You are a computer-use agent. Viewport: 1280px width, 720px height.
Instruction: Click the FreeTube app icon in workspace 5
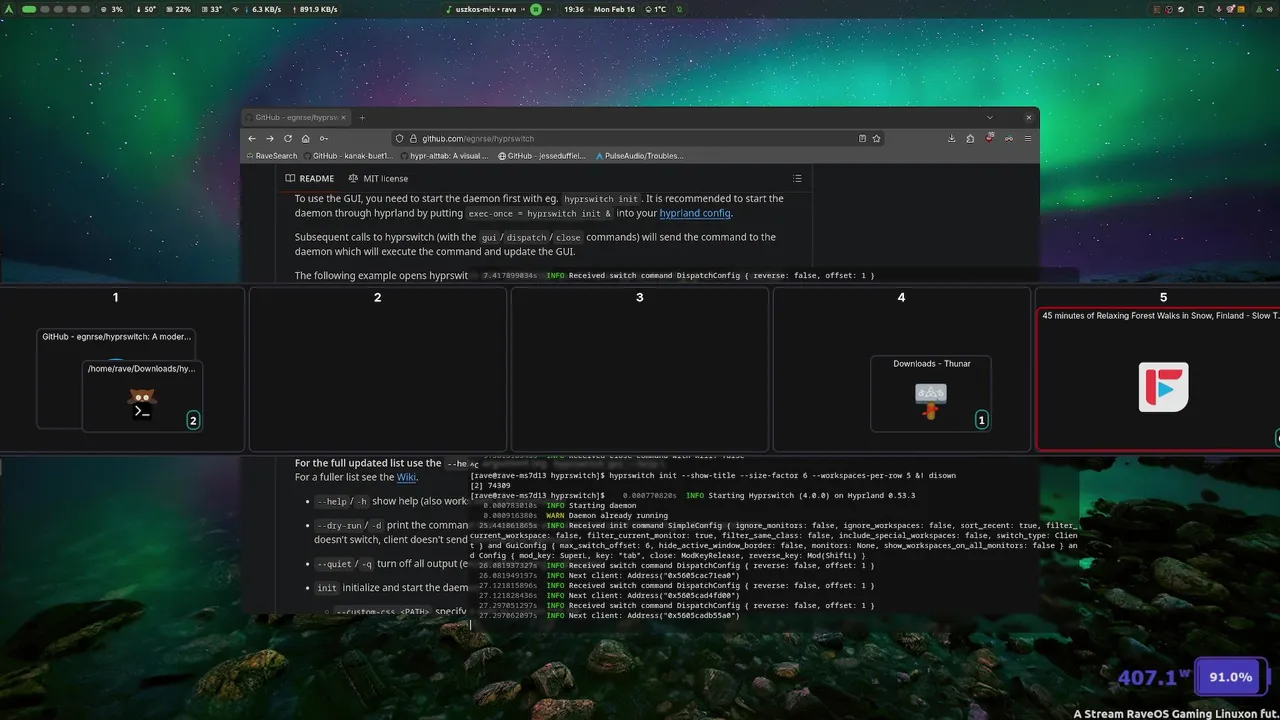point(1164,387)
